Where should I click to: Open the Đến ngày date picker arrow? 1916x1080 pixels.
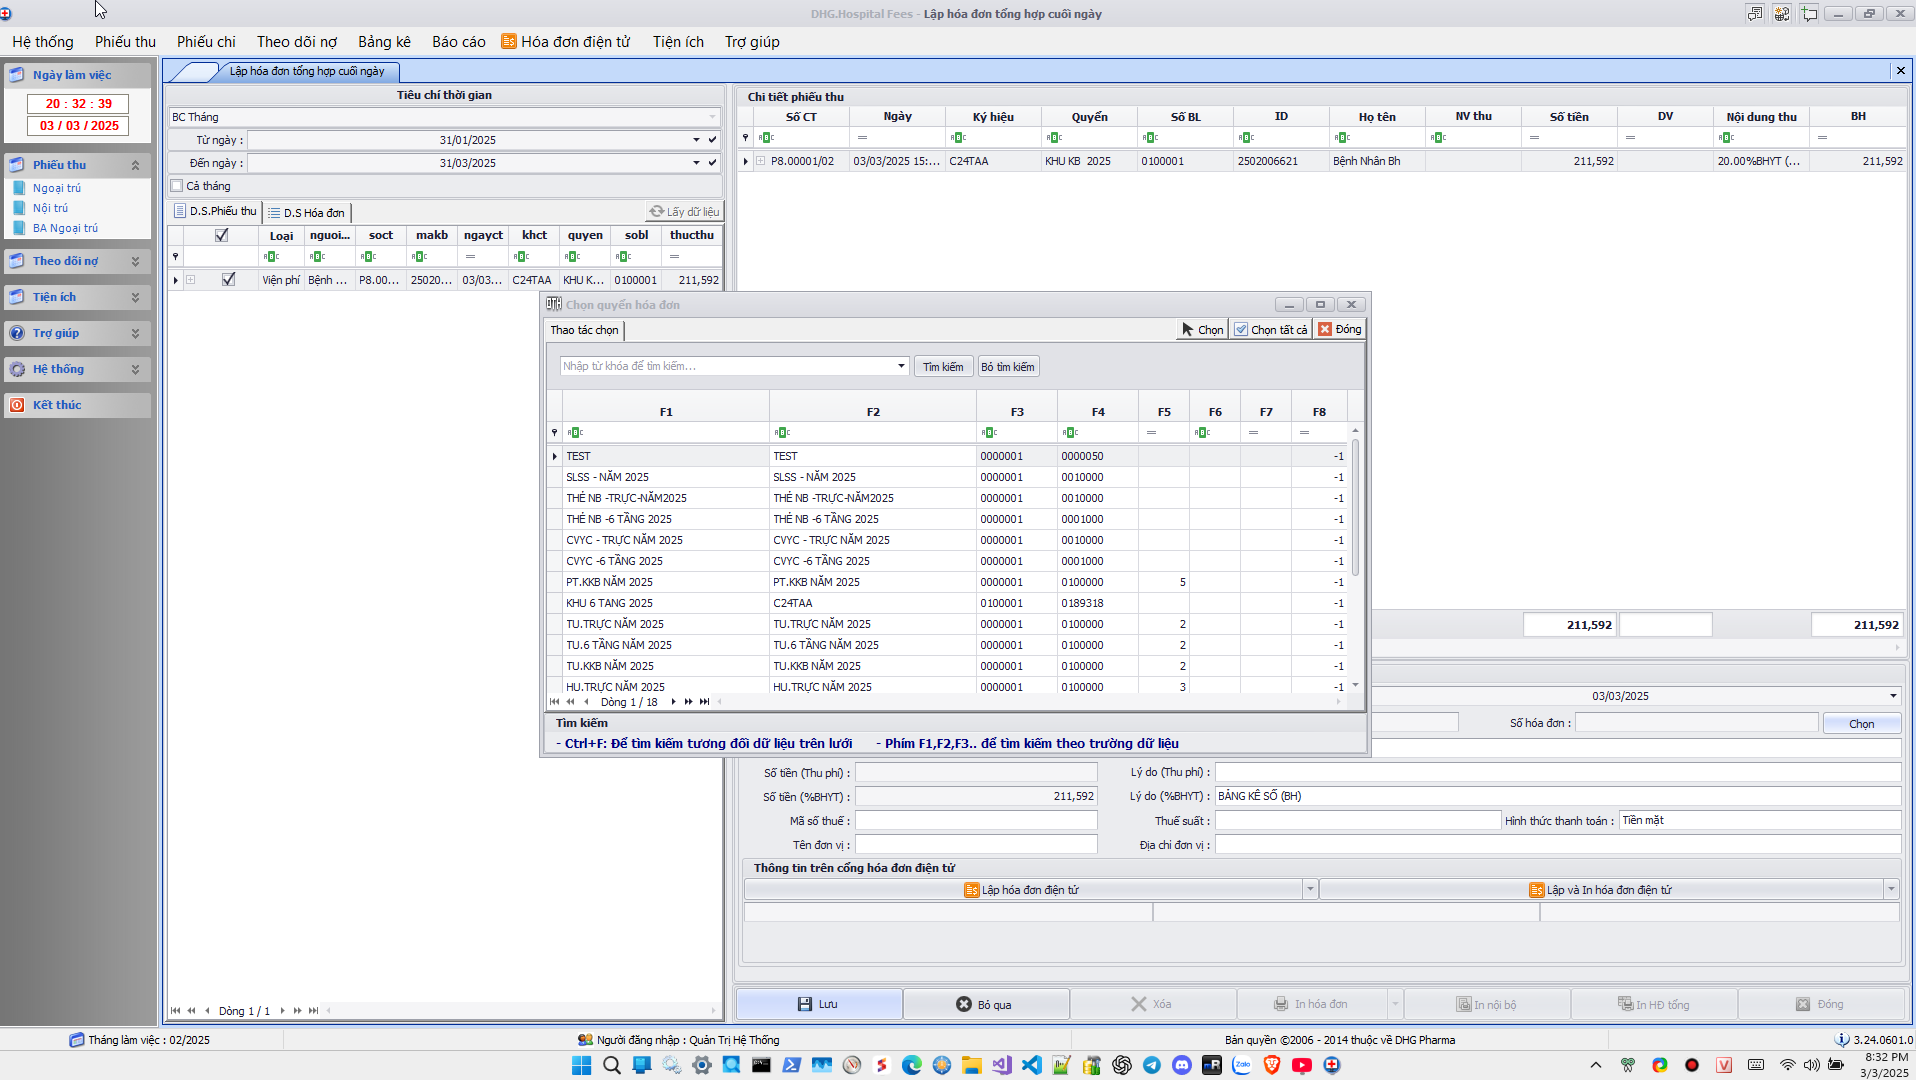tap(697, 163)
